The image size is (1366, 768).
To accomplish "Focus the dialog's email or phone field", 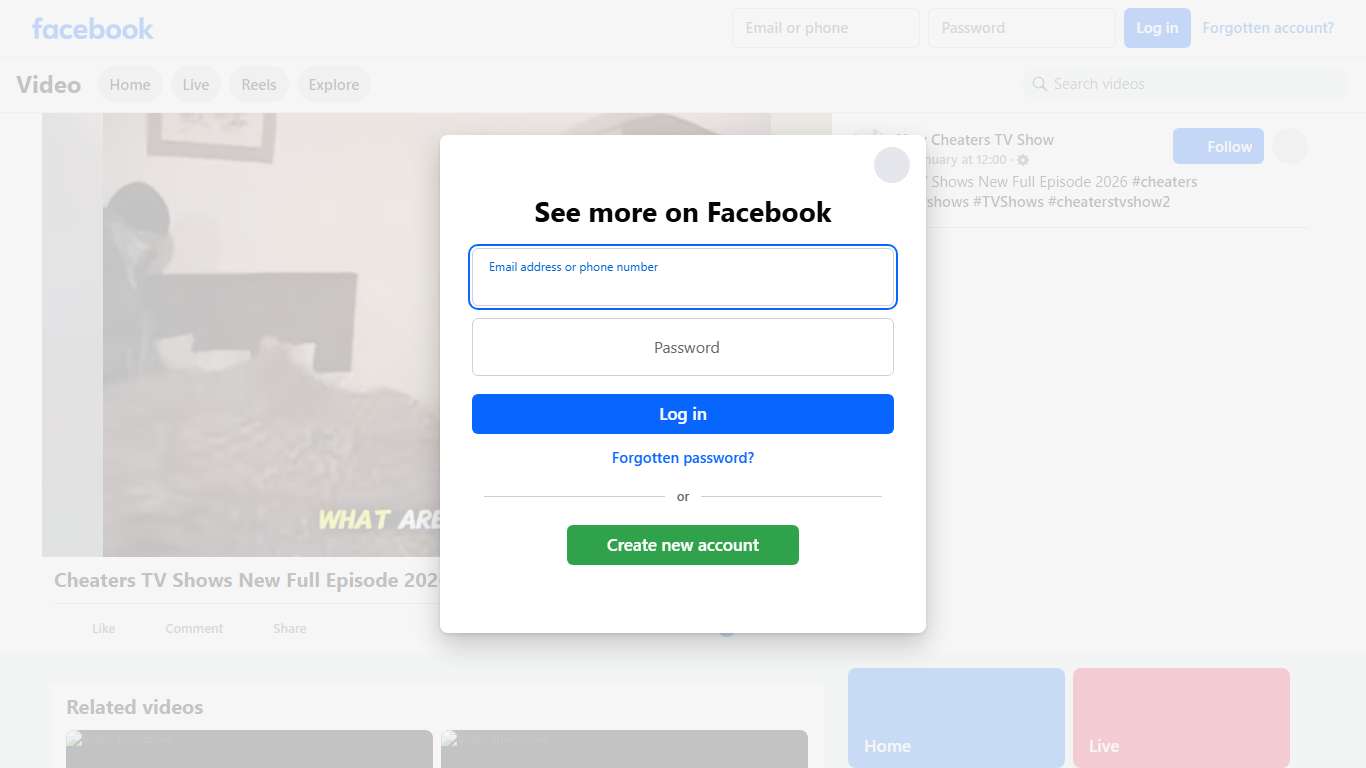I will pyautogui.click(x=683, y=277).
